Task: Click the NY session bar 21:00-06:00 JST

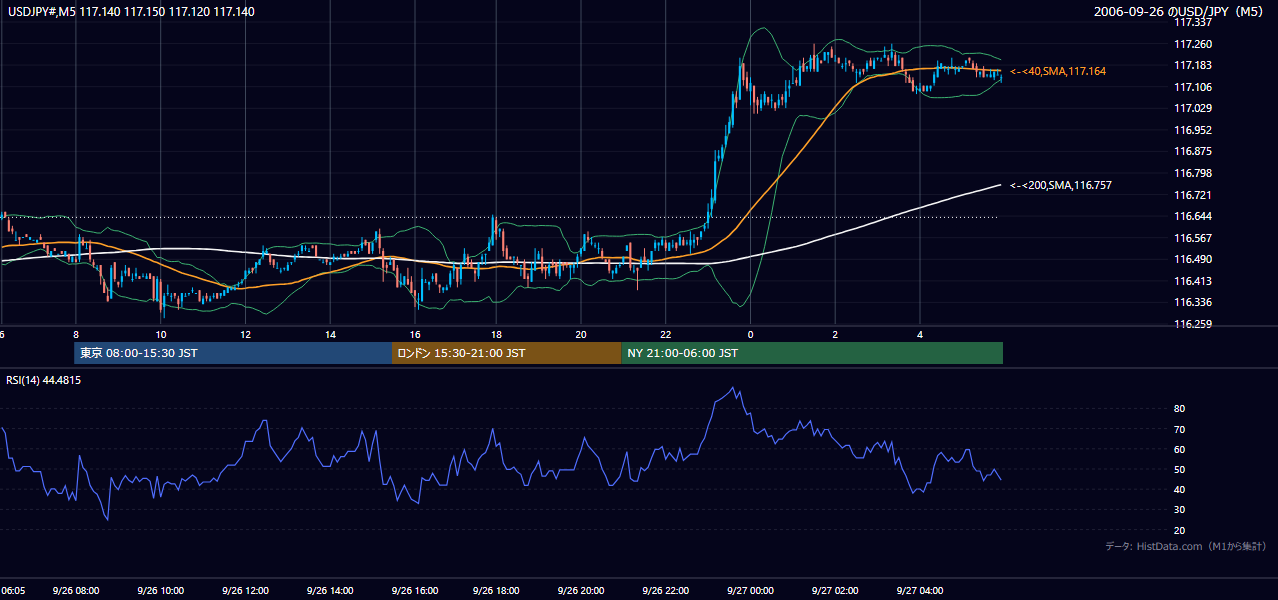Action: (x=812, y=353)
